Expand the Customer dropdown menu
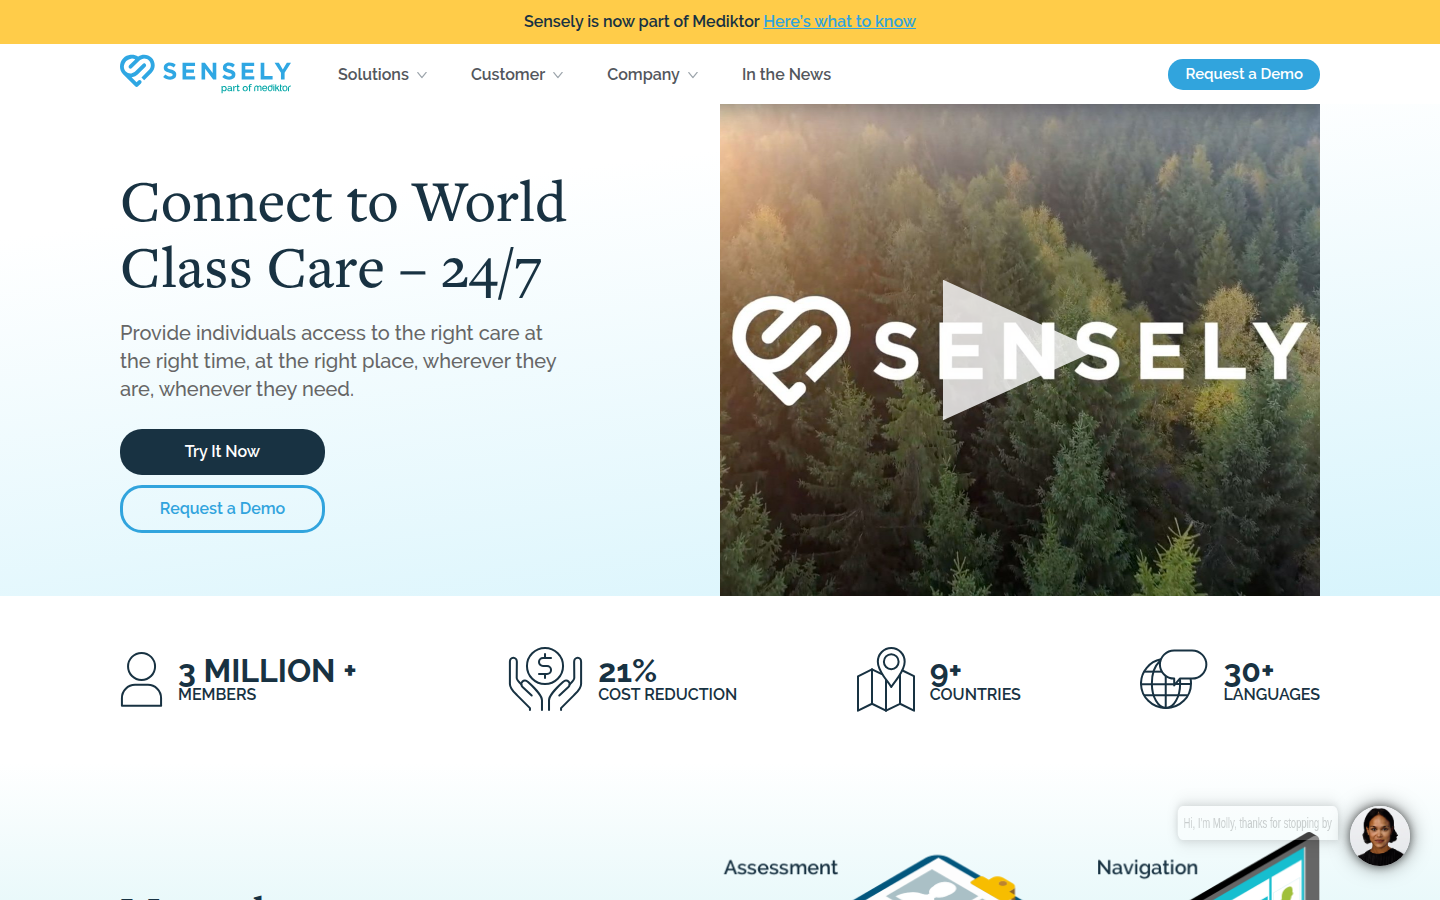The height and width of the screenshot is (900, 1440). tap(516, 75)
